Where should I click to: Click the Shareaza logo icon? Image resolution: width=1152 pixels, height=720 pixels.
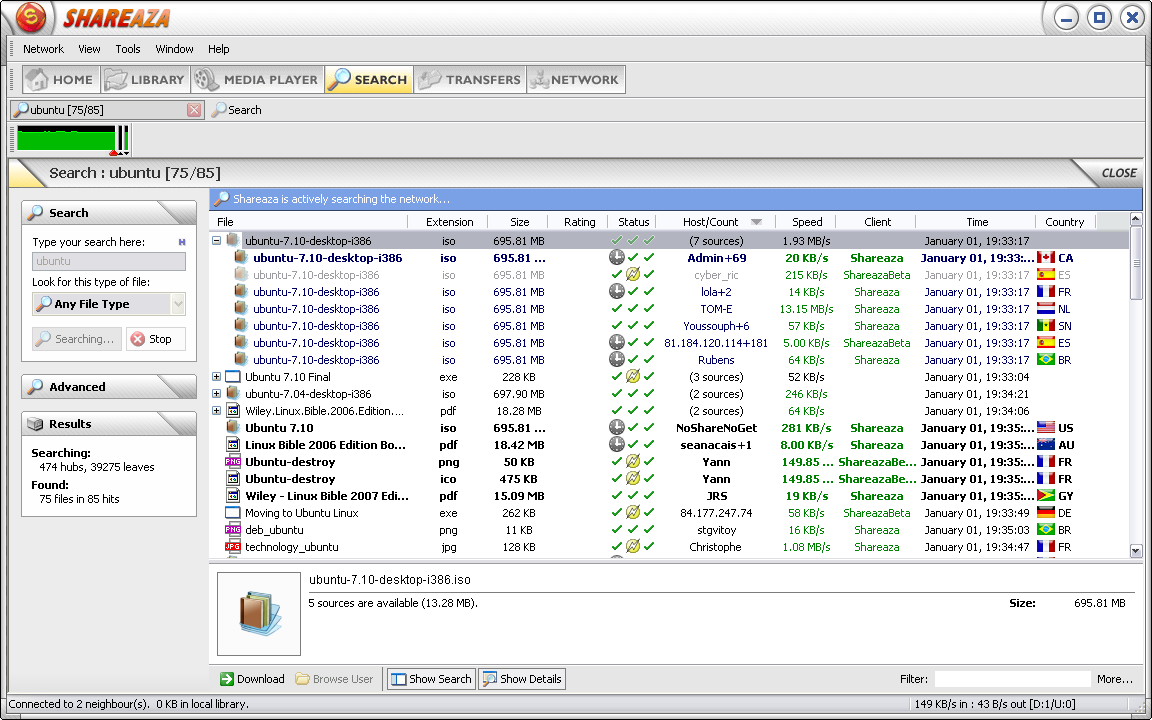pyautogui.click(x=30, y=18)
